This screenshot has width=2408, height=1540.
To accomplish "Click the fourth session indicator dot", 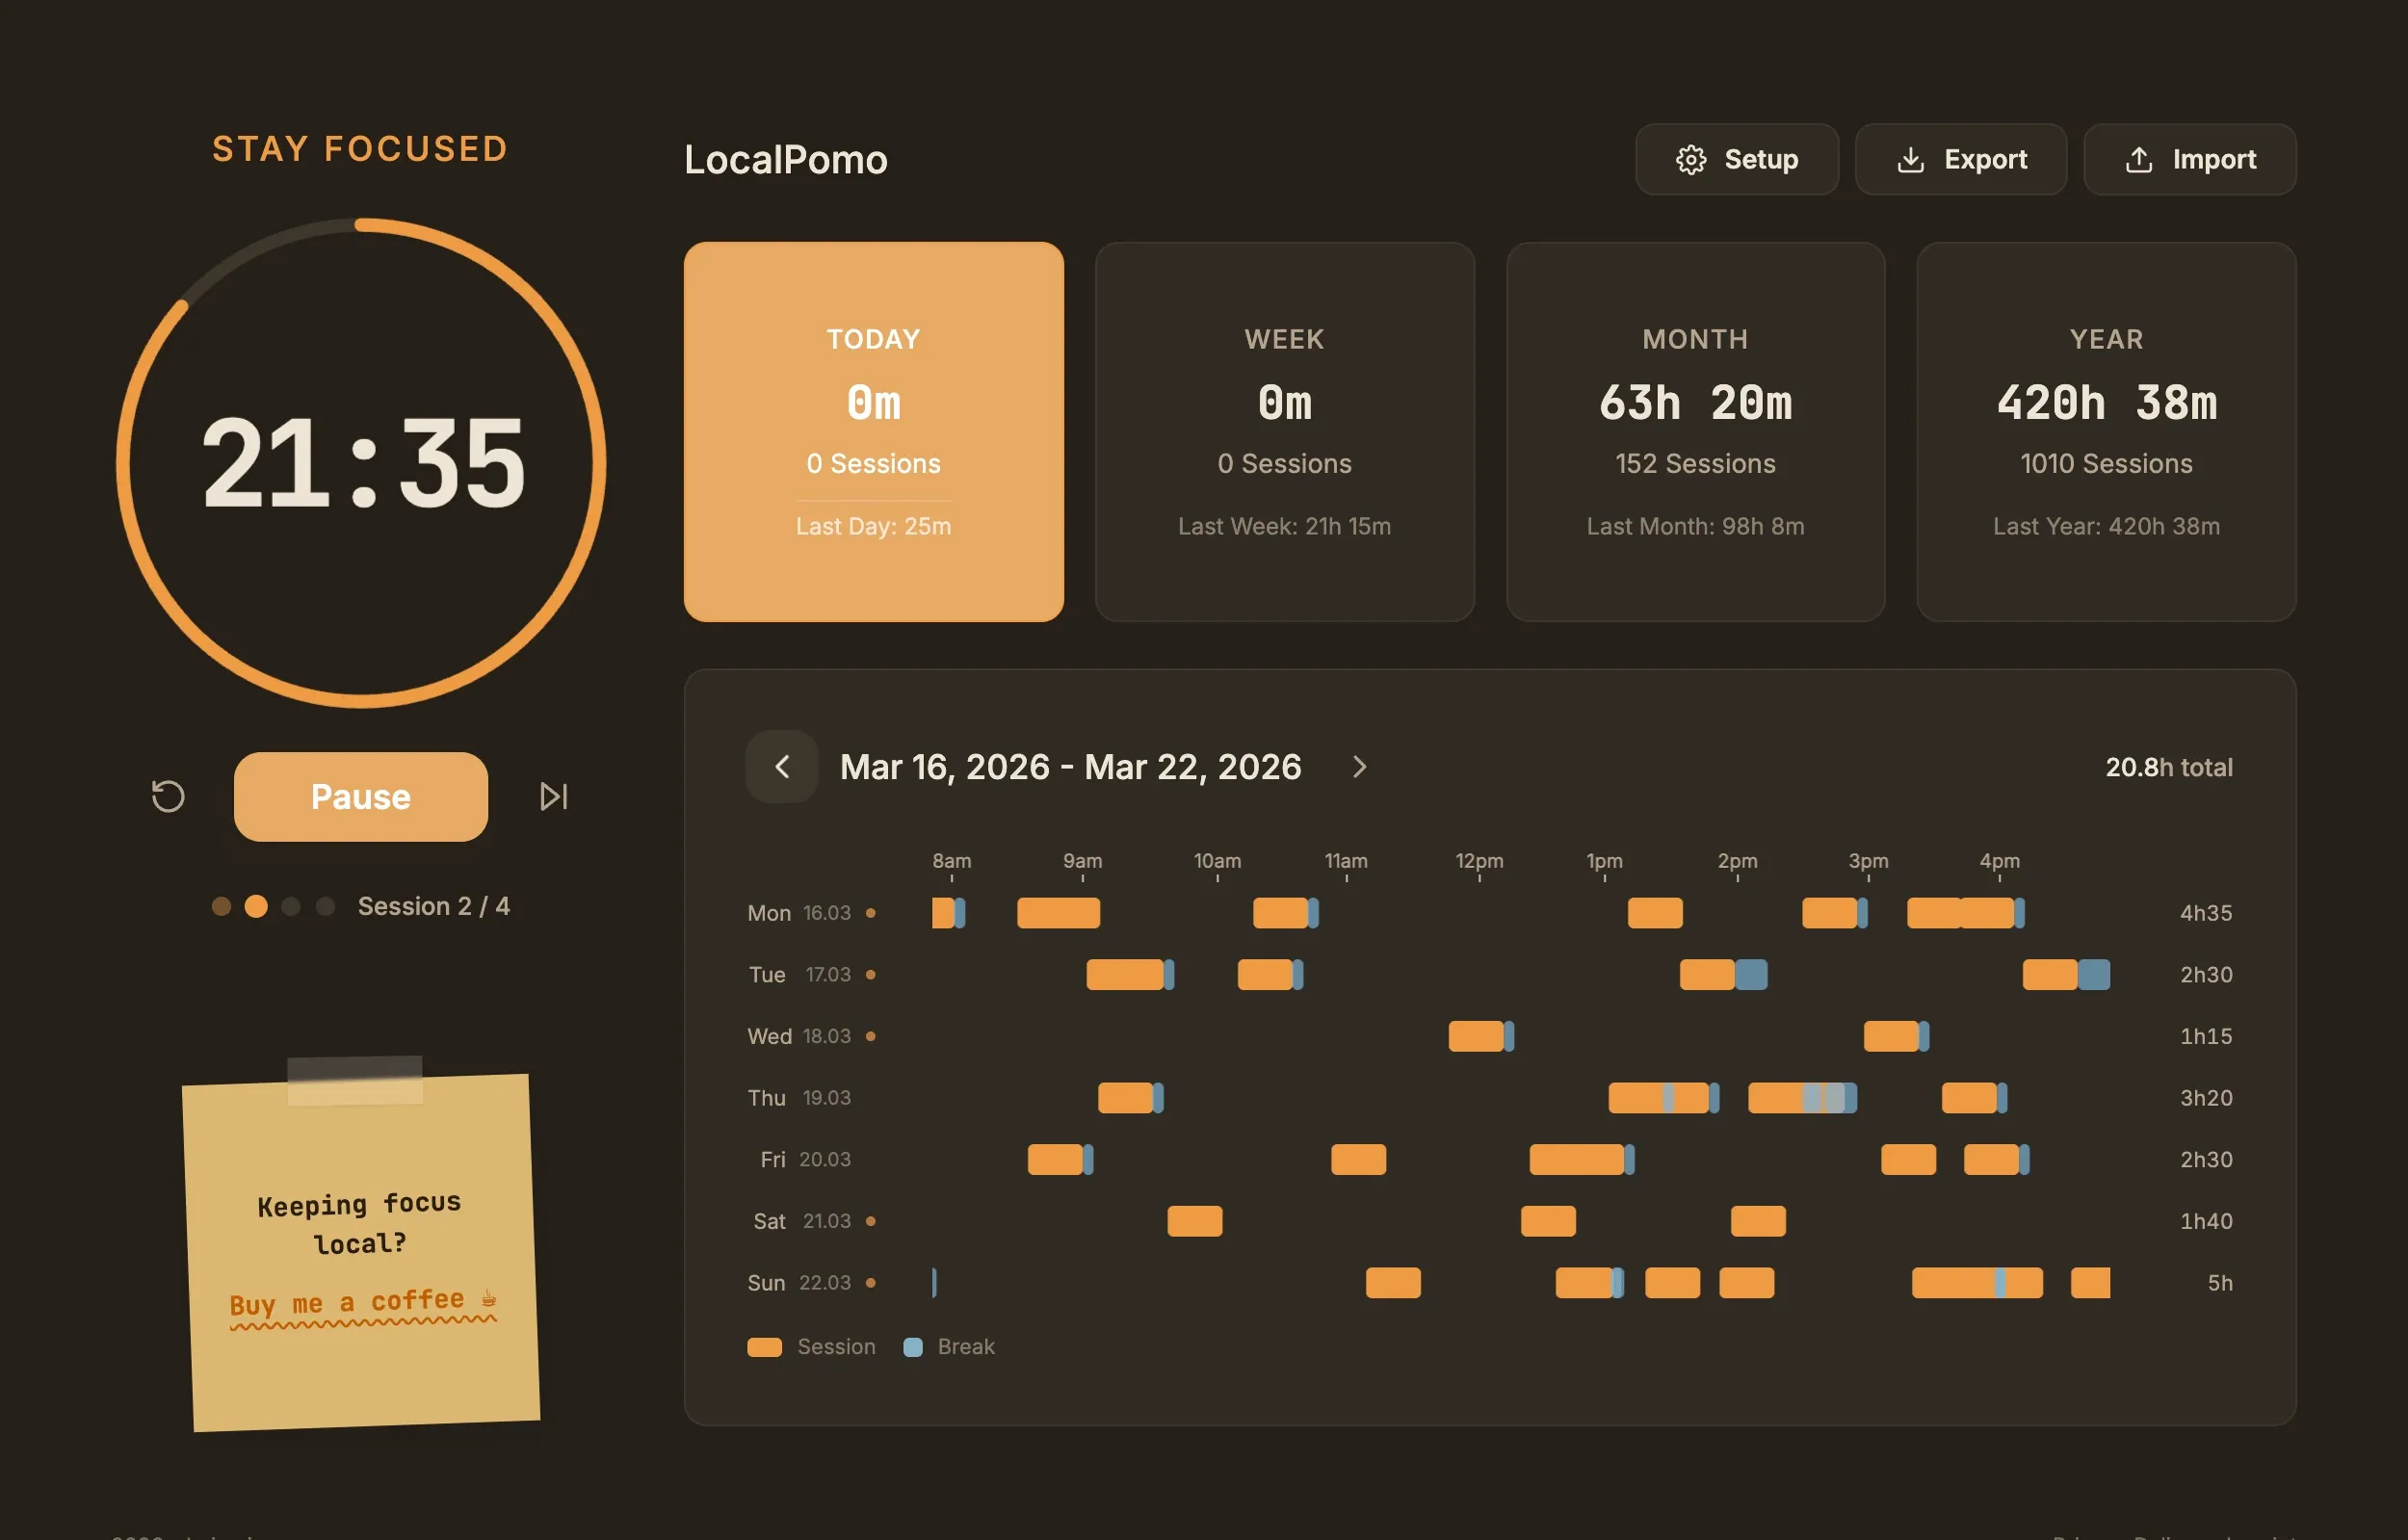I will (325, 906).
